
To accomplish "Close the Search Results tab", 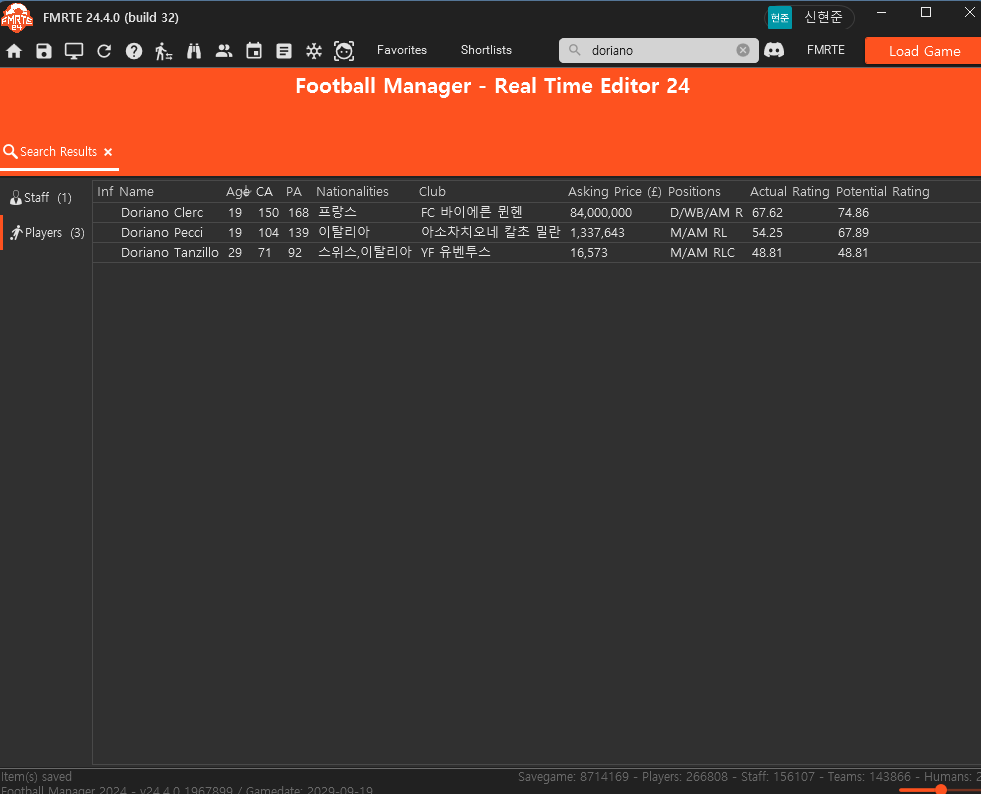I will [x=108, y=152].
